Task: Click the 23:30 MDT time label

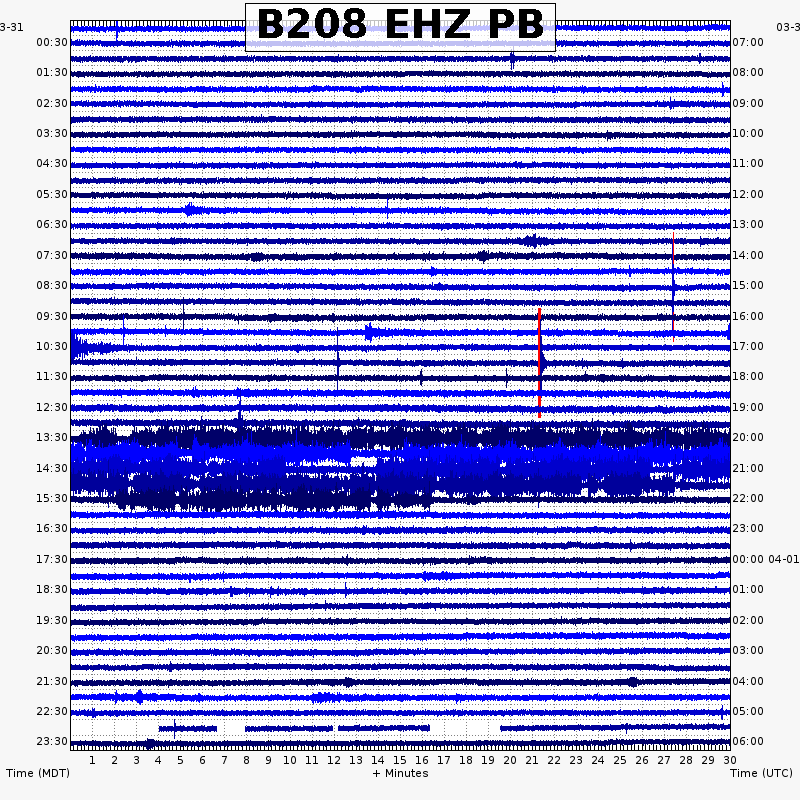Action: tap(52, 741)
